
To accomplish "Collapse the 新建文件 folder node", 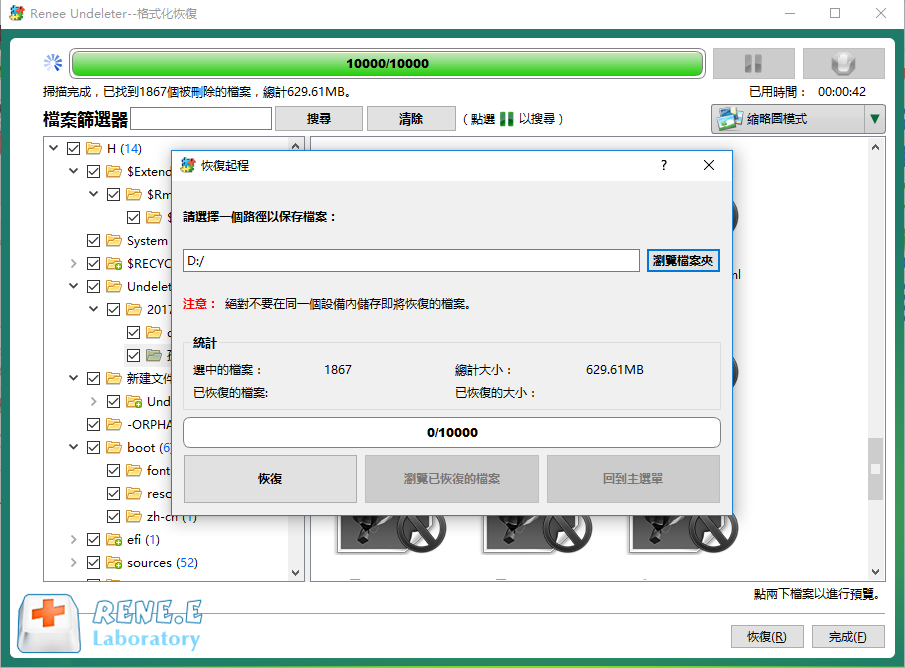I will pos(73,378).
